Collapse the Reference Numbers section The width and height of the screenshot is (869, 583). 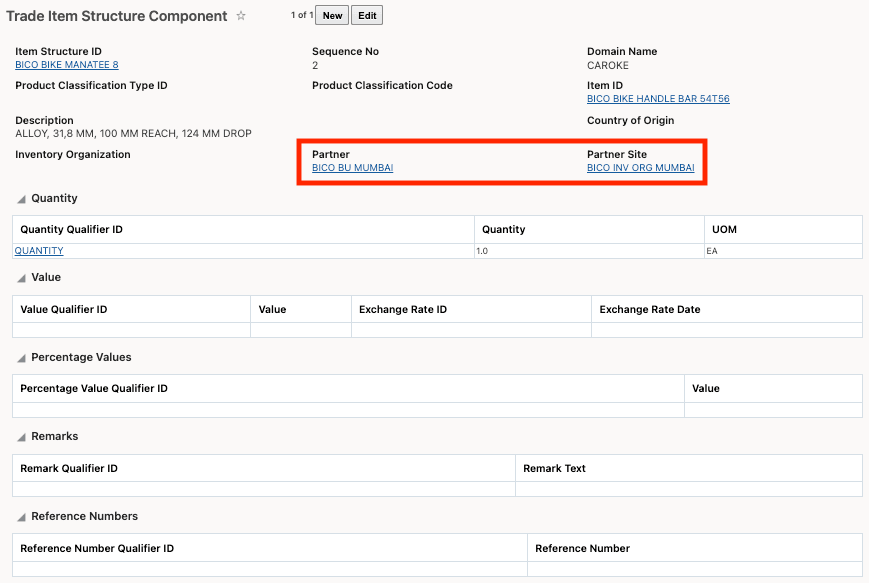(22, 517)
